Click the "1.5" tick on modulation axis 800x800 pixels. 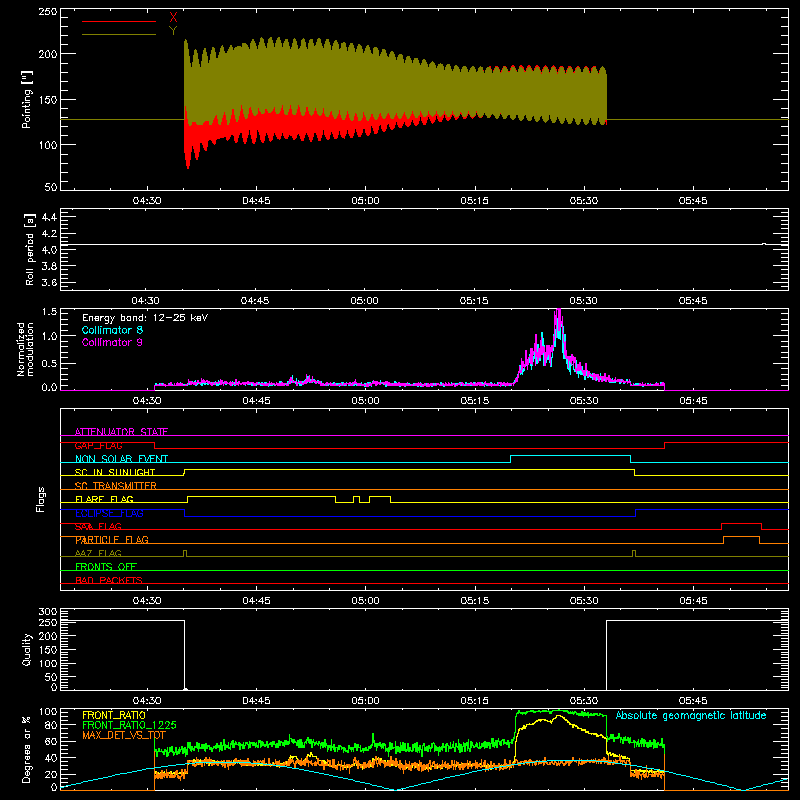tap(49, 312)
